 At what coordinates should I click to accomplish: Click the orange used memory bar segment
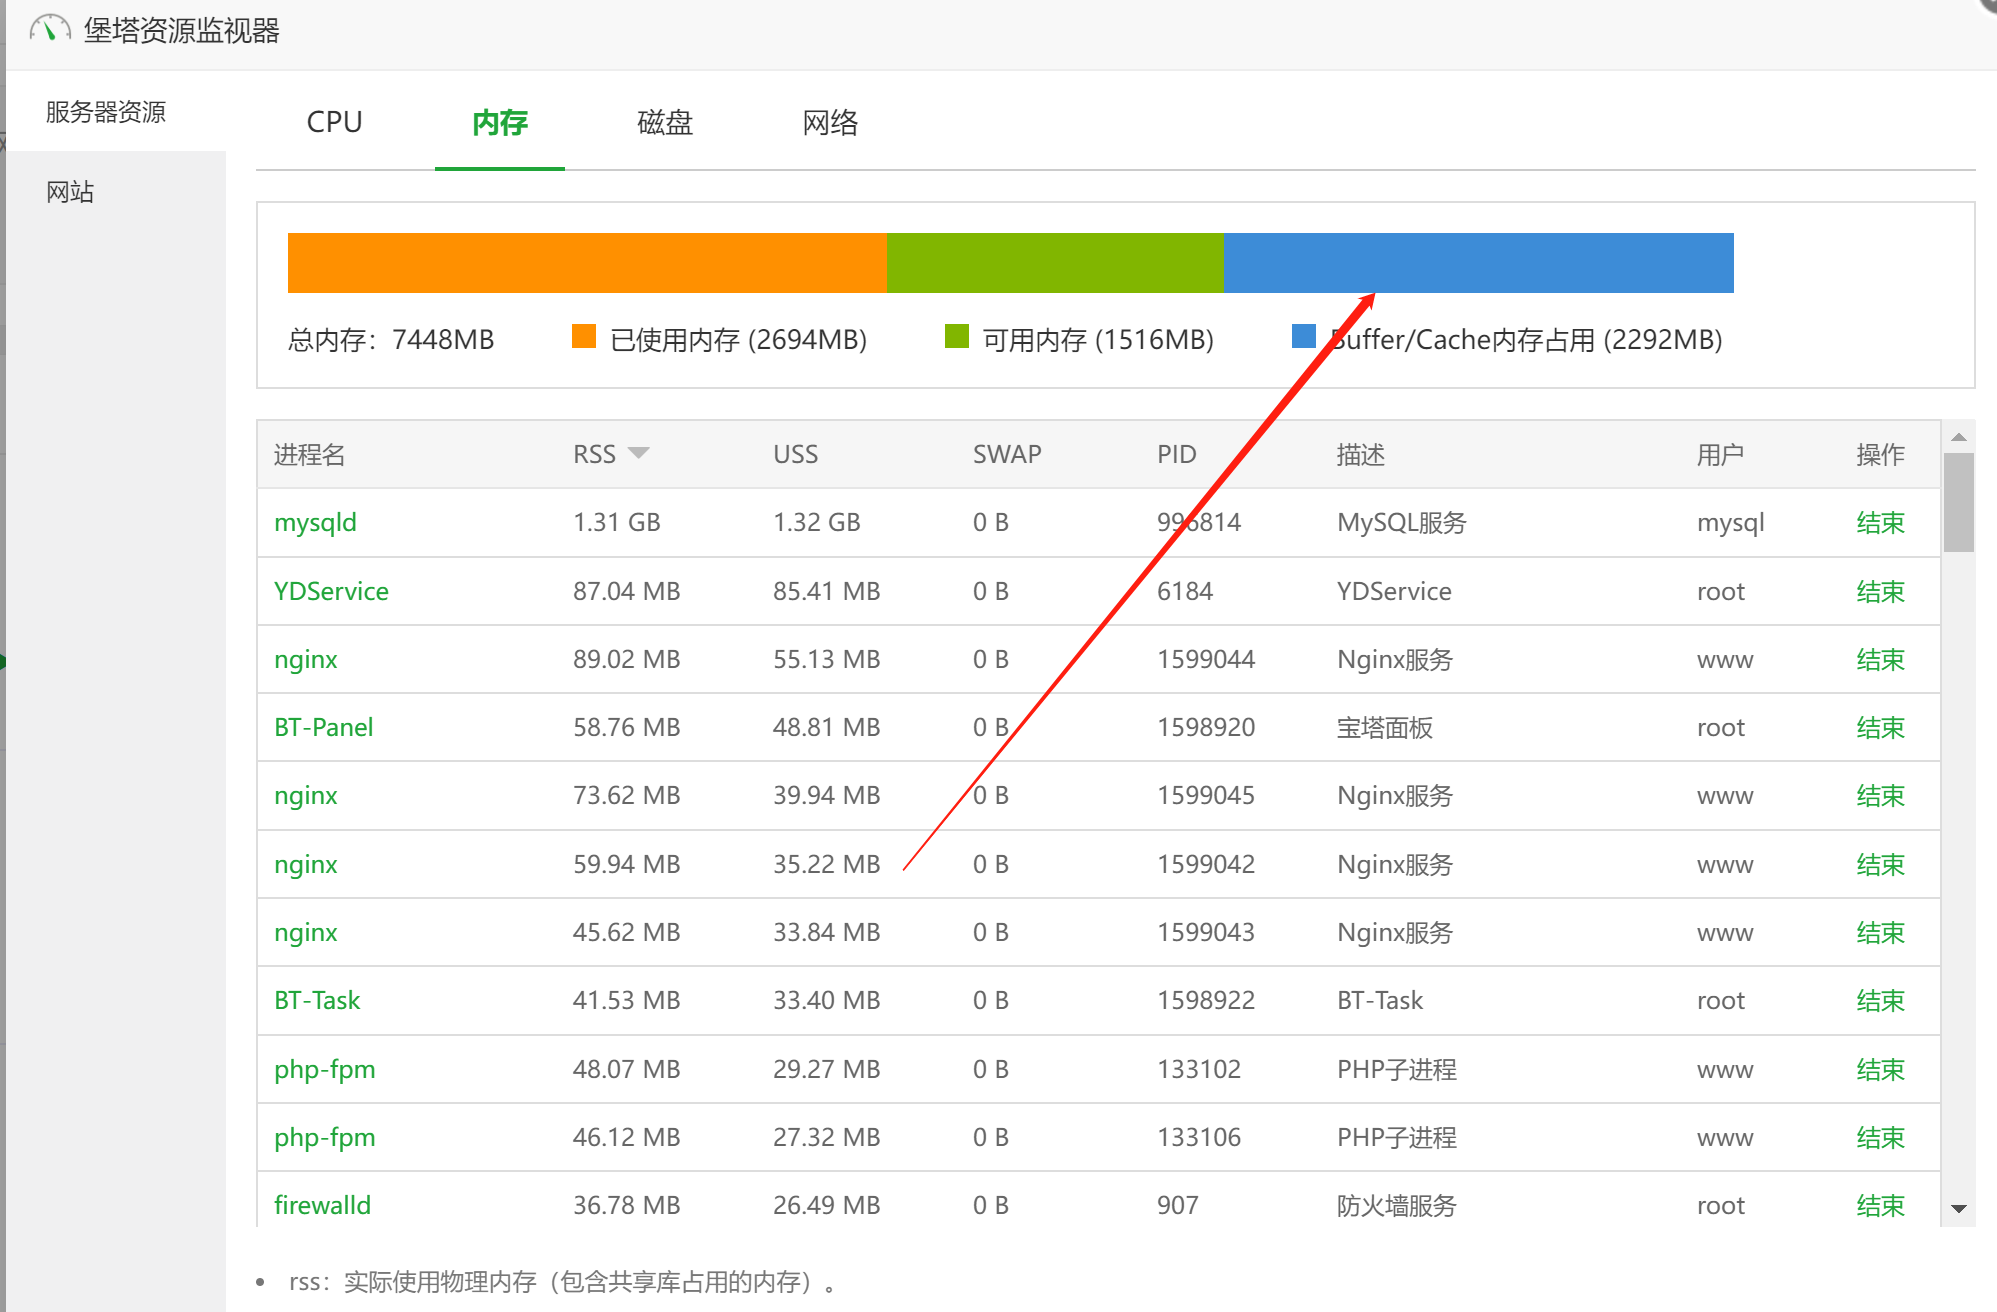[587, 263]
